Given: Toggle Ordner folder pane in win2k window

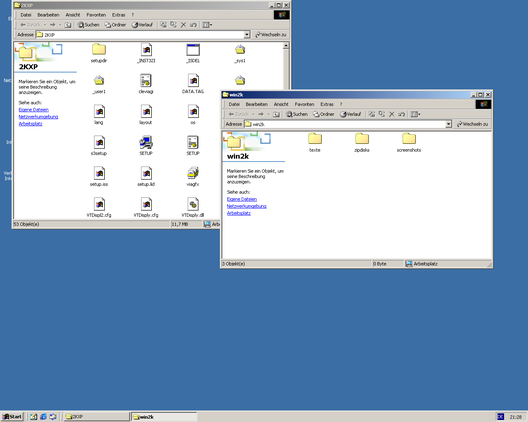Looking at the screenshot, I should coord(324,114).
